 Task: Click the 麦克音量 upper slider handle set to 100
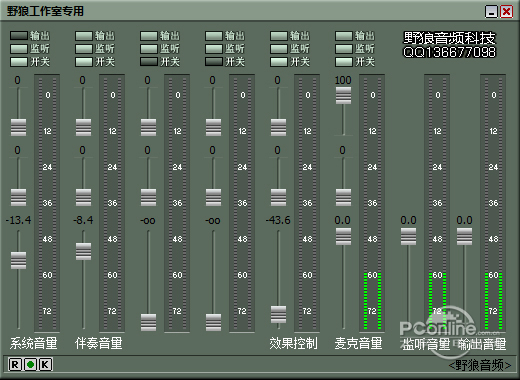(343, 96)
